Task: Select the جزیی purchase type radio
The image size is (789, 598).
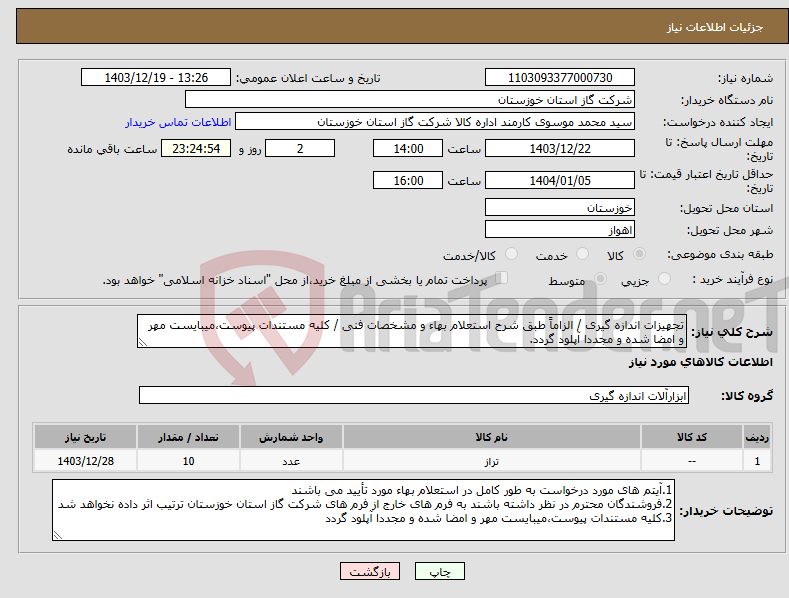Action: (664, 278)
